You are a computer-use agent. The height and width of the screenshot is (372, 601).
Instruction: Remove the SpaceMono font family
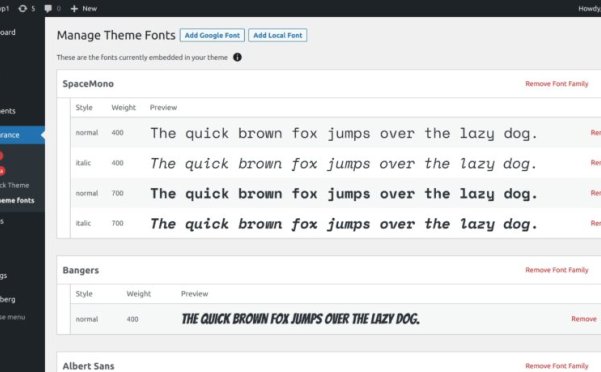pos(556,84)
